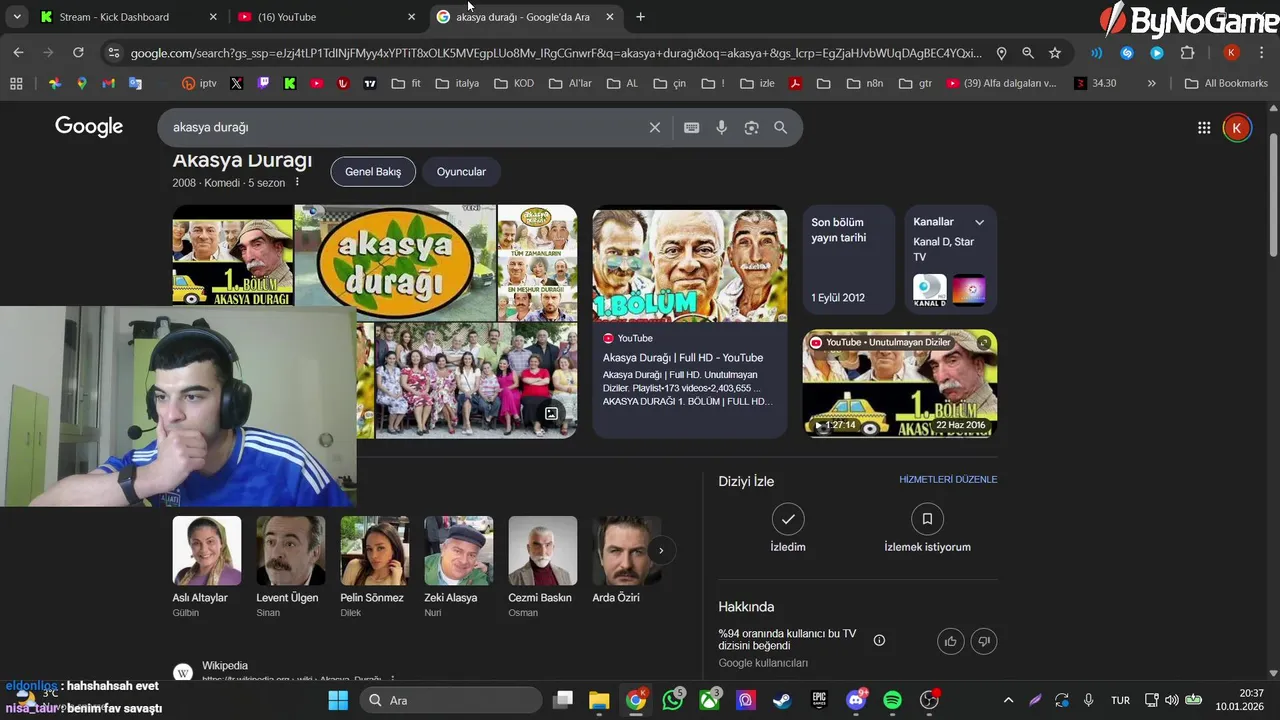Open the Cezmi Baskın cast photo
The image size is (1280, 720).
coord(543,550)
